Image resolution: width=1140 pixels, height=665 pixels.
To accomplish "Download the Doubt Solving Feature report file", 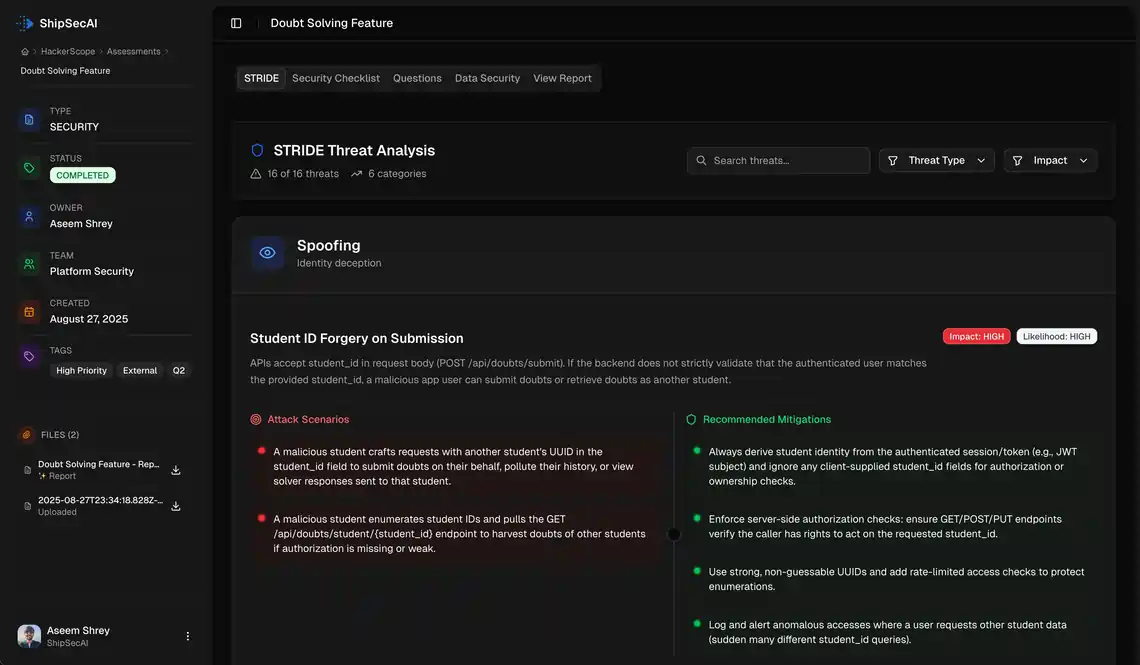I will (x=176, y=470).
